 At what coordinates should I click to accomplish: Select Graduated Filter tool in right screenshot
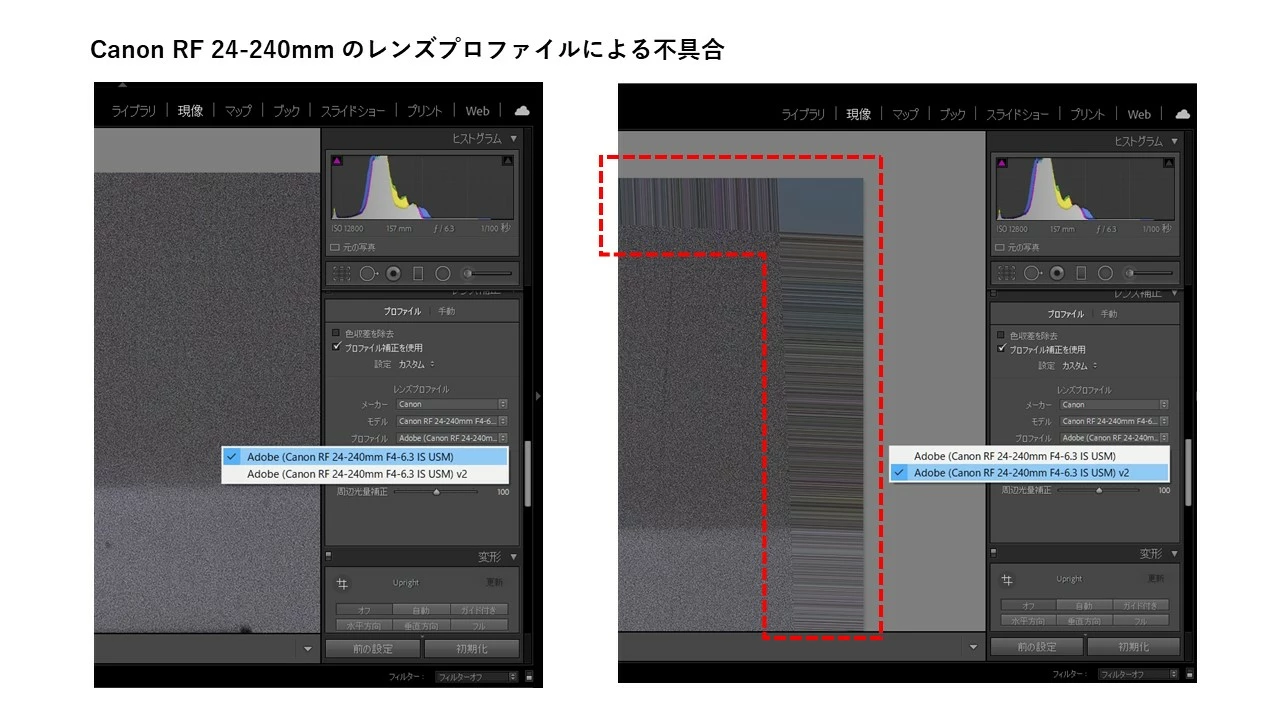[x=1081, y=273]
